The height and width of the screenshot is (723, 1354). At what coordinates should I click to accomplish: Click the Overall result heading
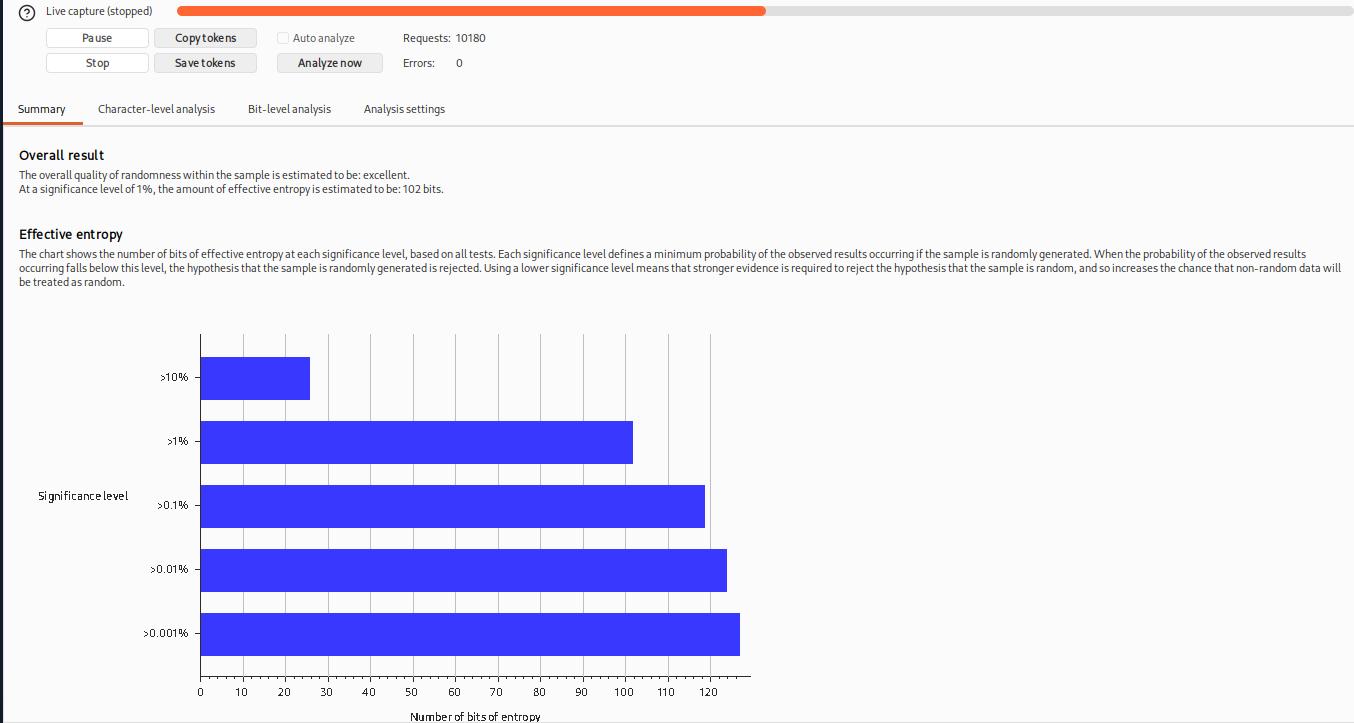[61, 155]
